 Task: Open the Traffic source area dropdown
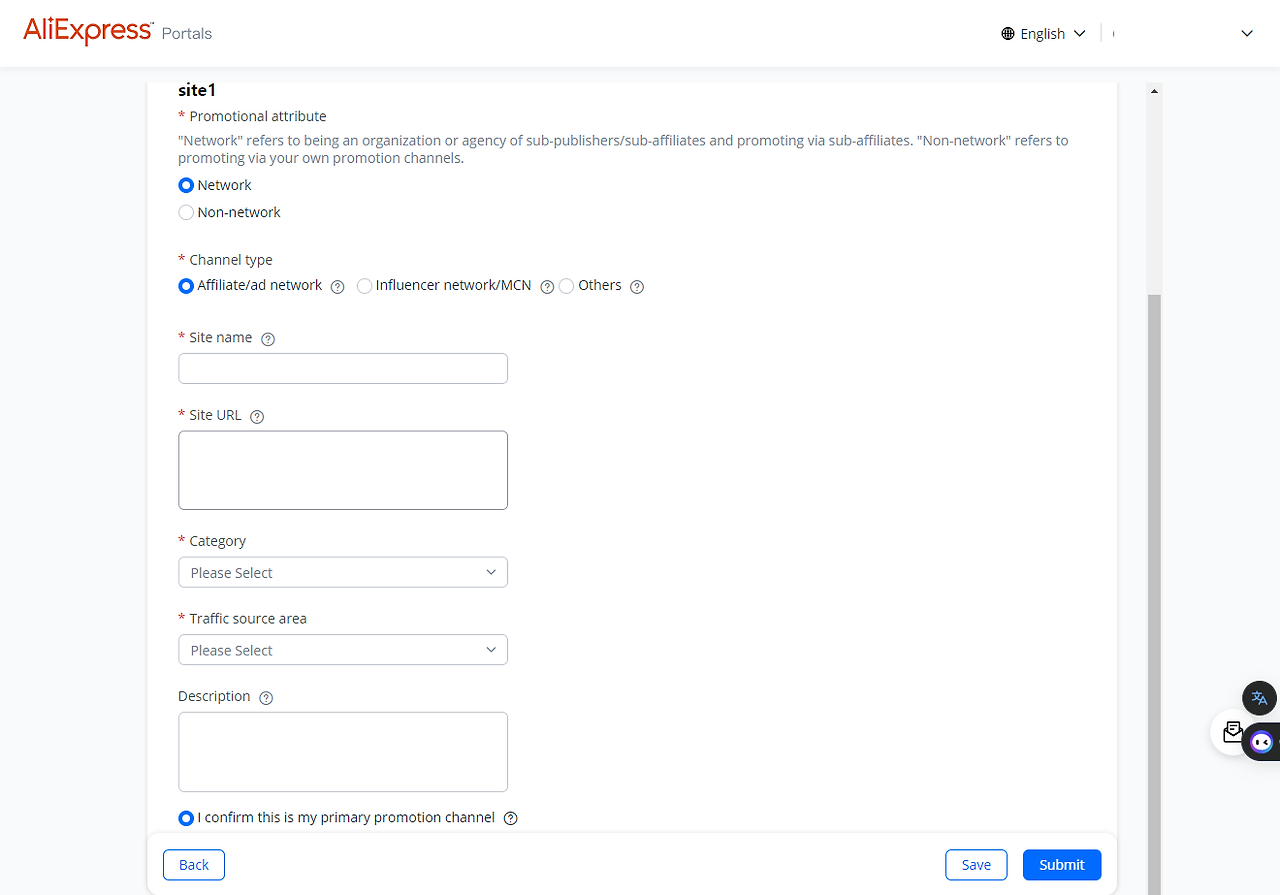point(343,650)
